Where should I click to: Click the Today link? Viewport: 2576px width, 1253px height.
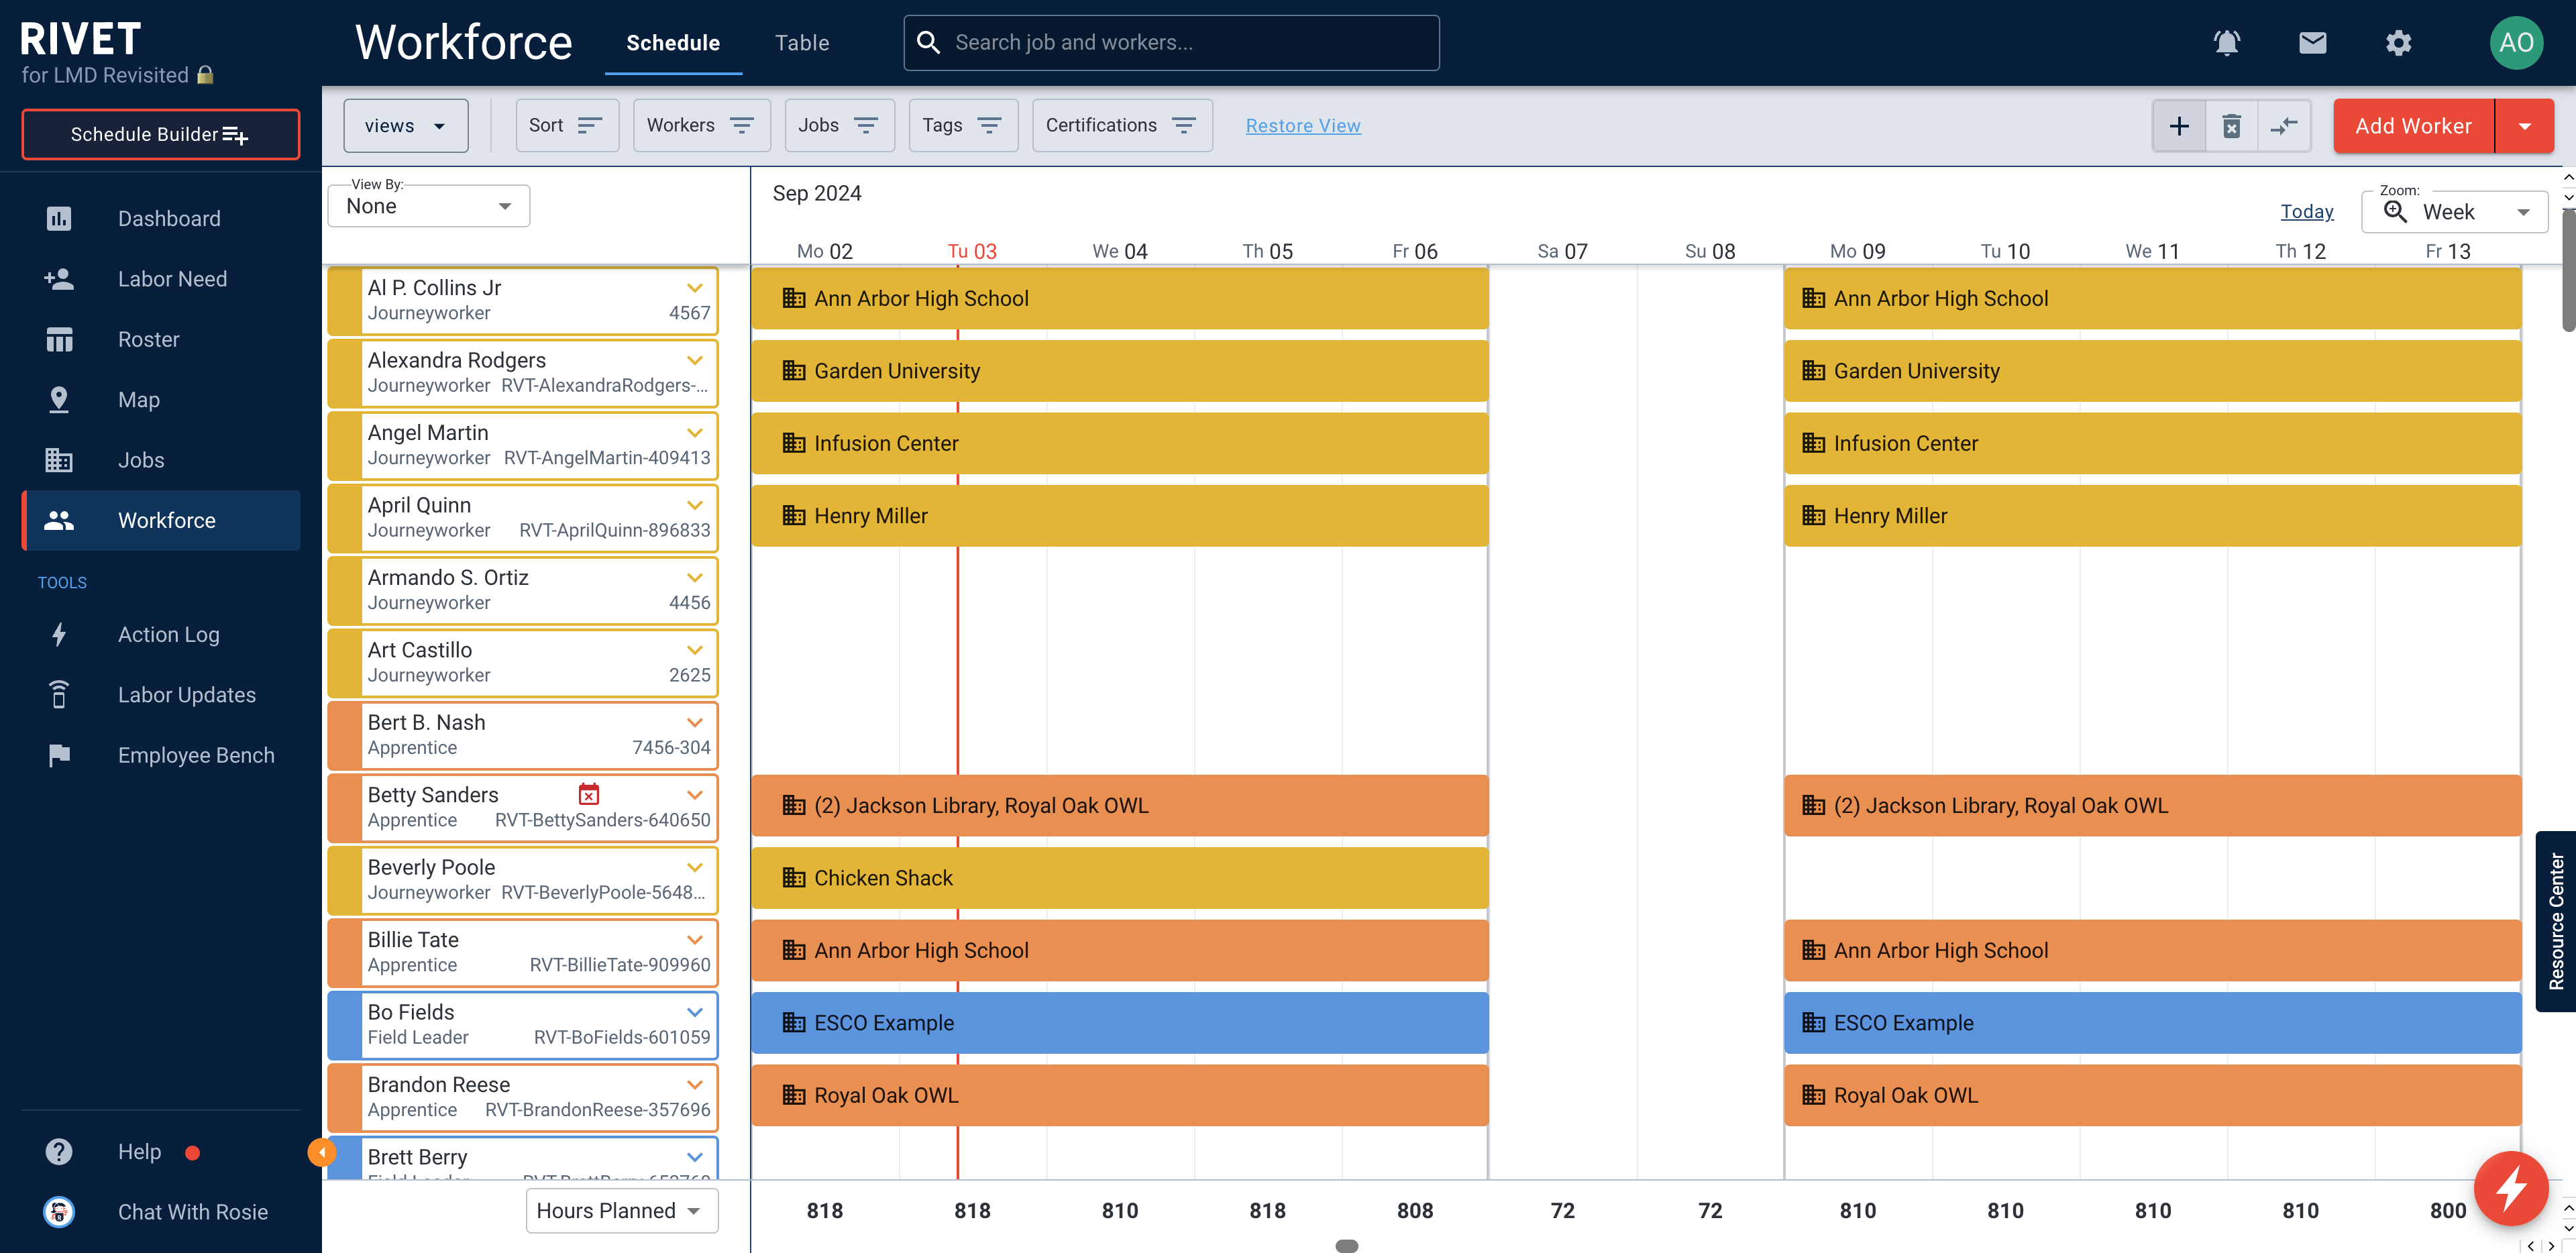tap(2306, 211)
